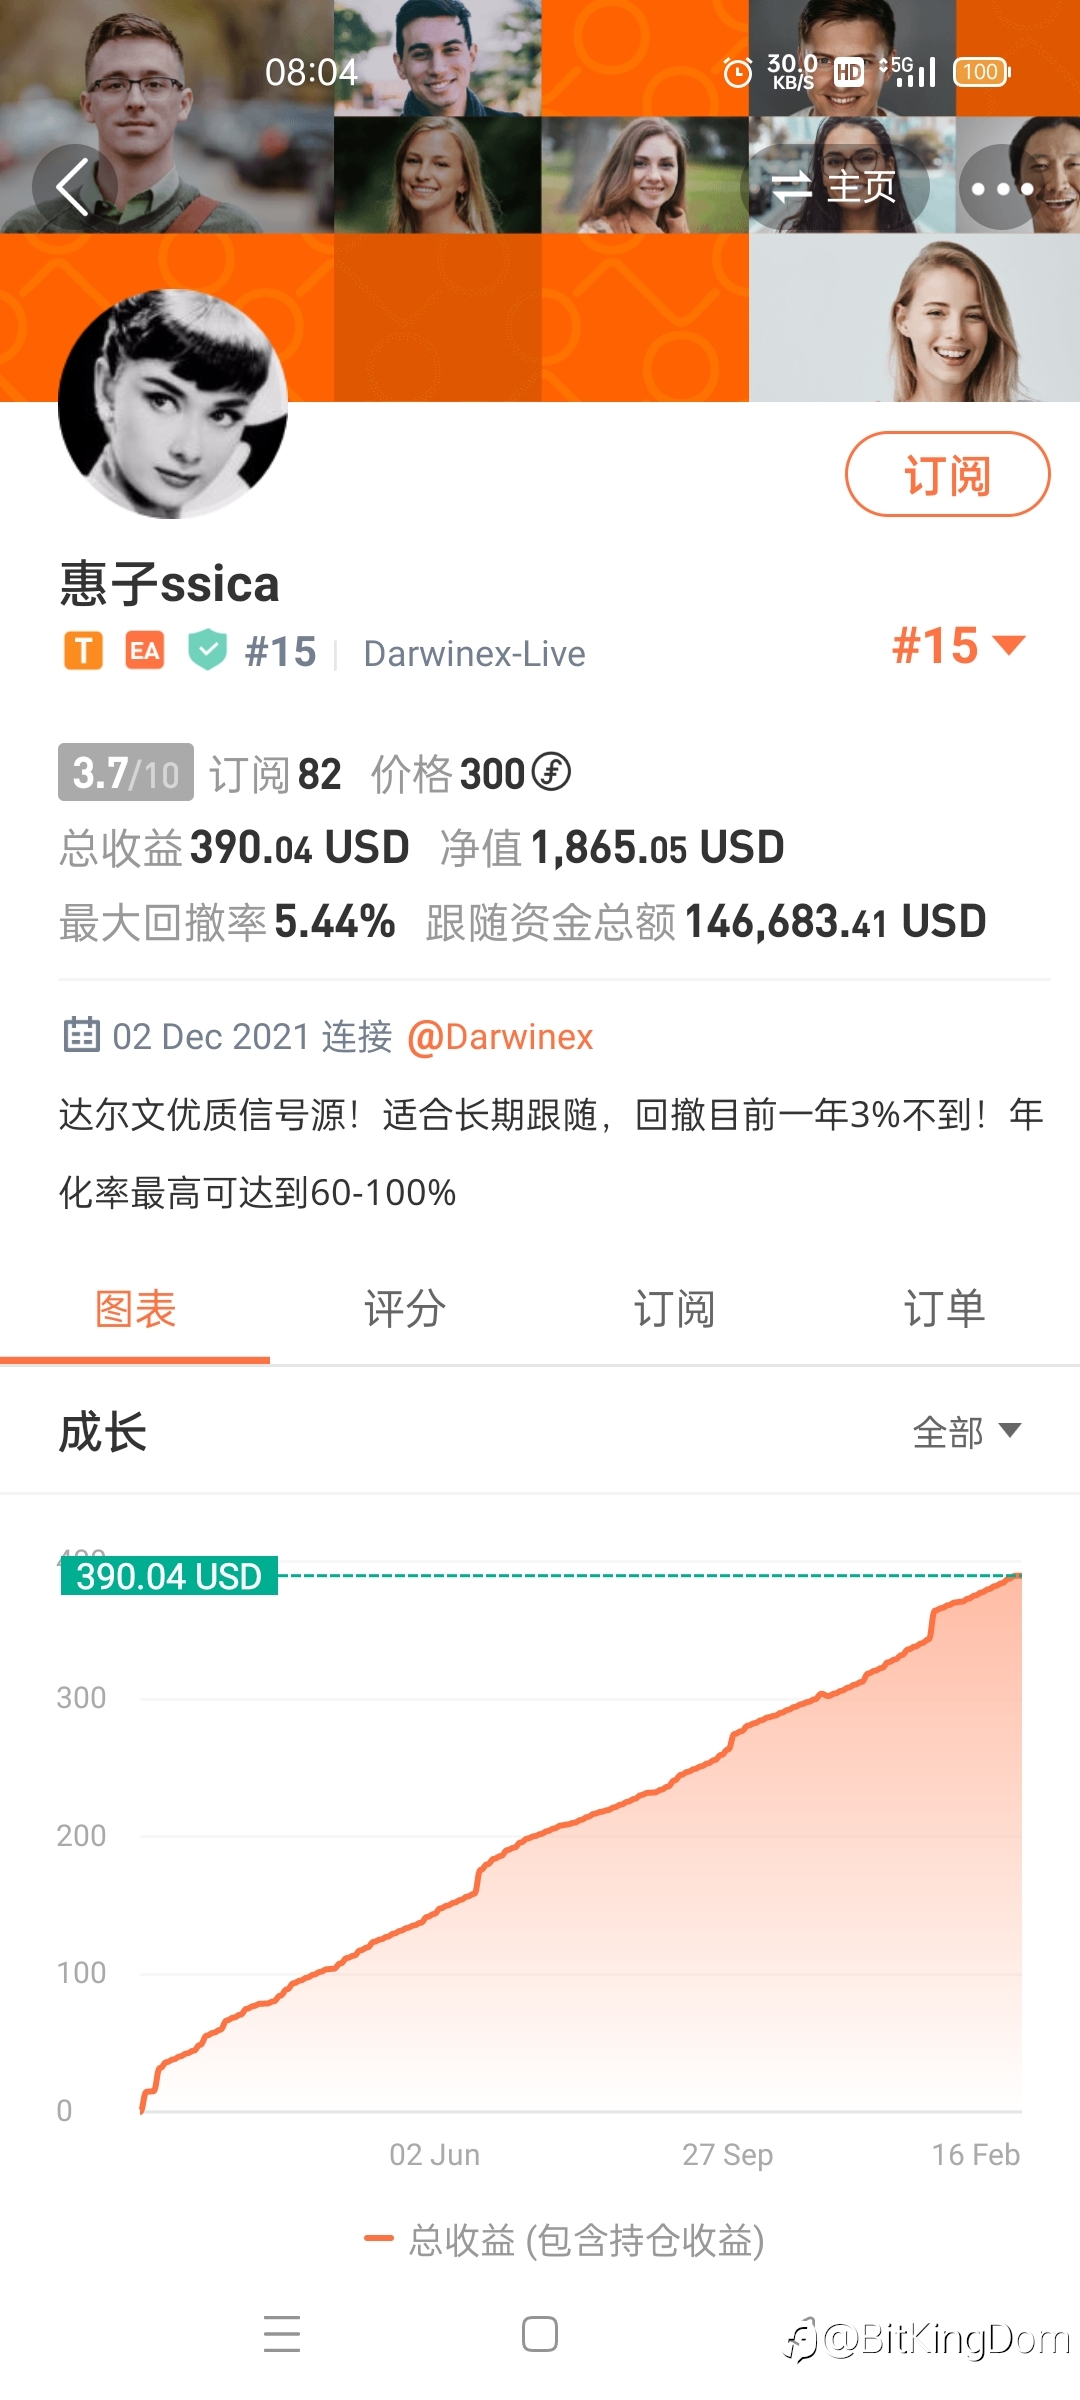Viewport: 1080px width, 2400px height.
Task: Expand the #15 account dropdown
Action: pos(959,646)
